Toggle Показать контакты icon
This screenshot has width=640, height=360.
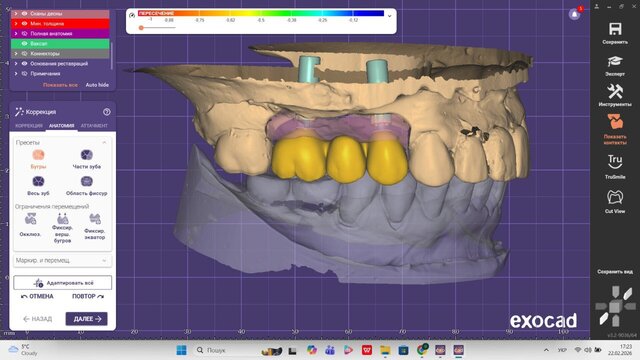(615, 122)
